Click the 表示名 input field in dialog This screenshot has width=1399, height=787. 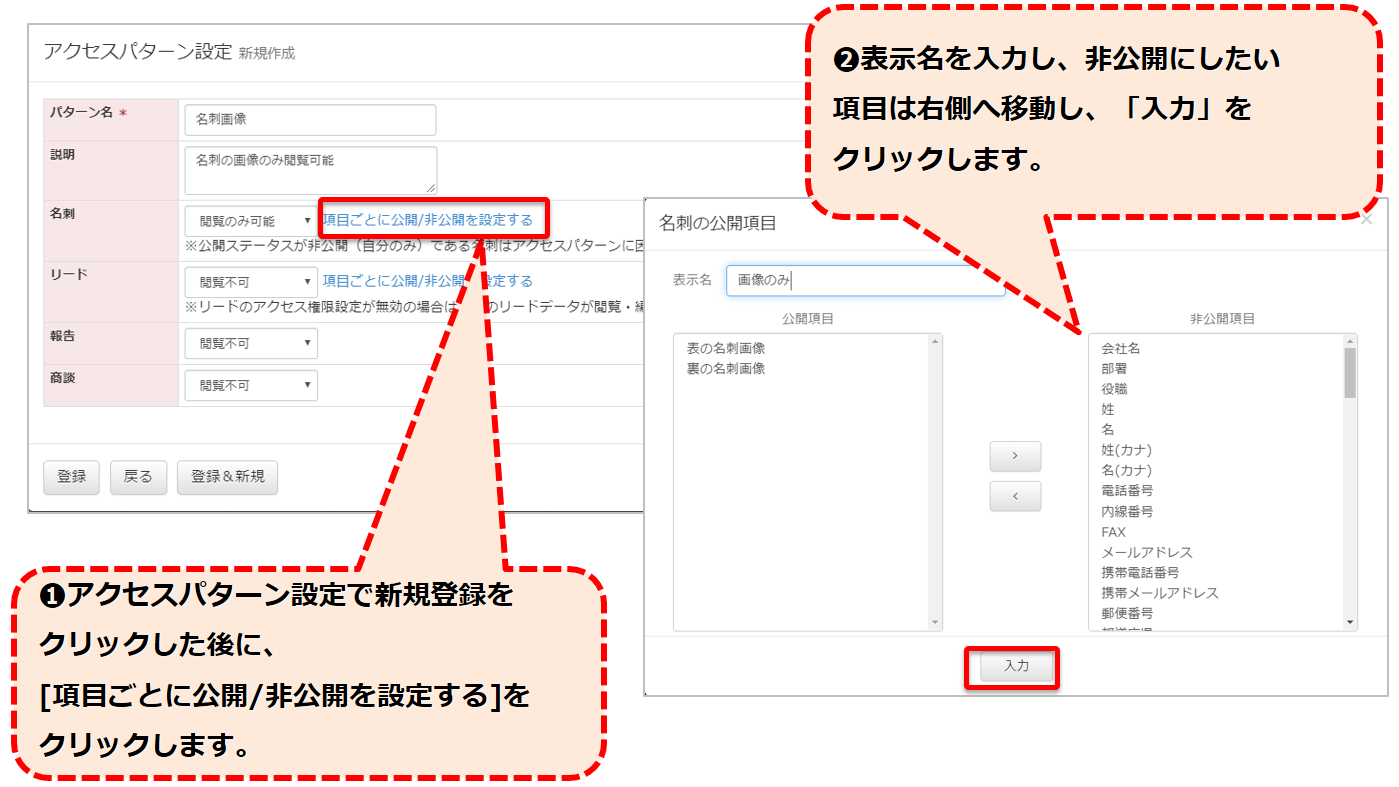coord(866,280)
